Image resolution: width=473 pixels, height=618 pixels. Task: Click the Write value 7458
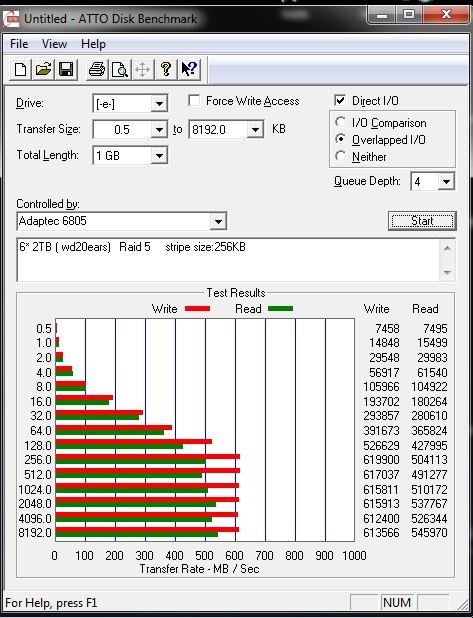click(x=387, y=328)
